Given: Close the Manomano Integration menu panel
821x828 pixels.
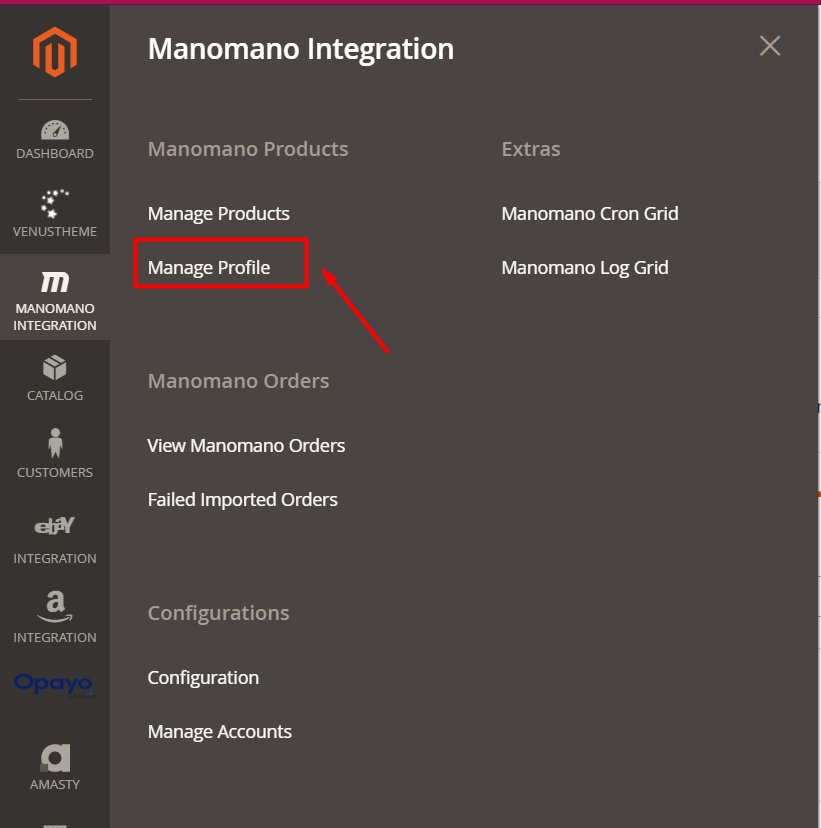Looking at the screenshot, I should point(770,46).
